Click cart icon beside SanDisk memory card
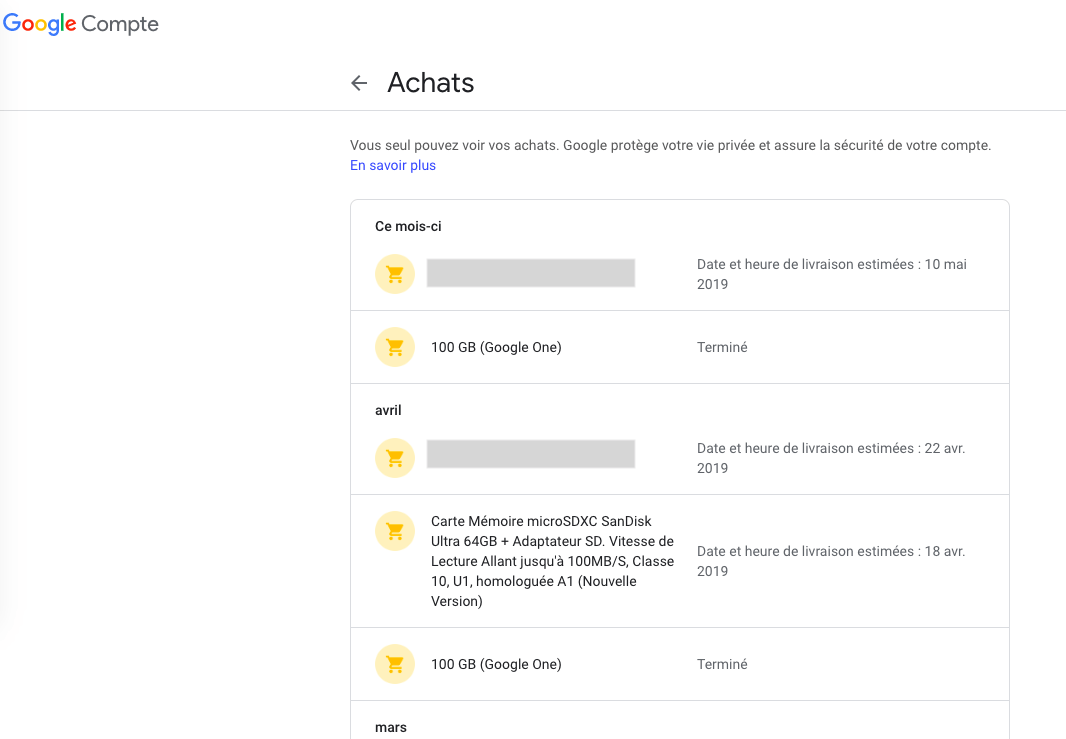Viewport: 1066px width, 739px height. click(395, 531)
